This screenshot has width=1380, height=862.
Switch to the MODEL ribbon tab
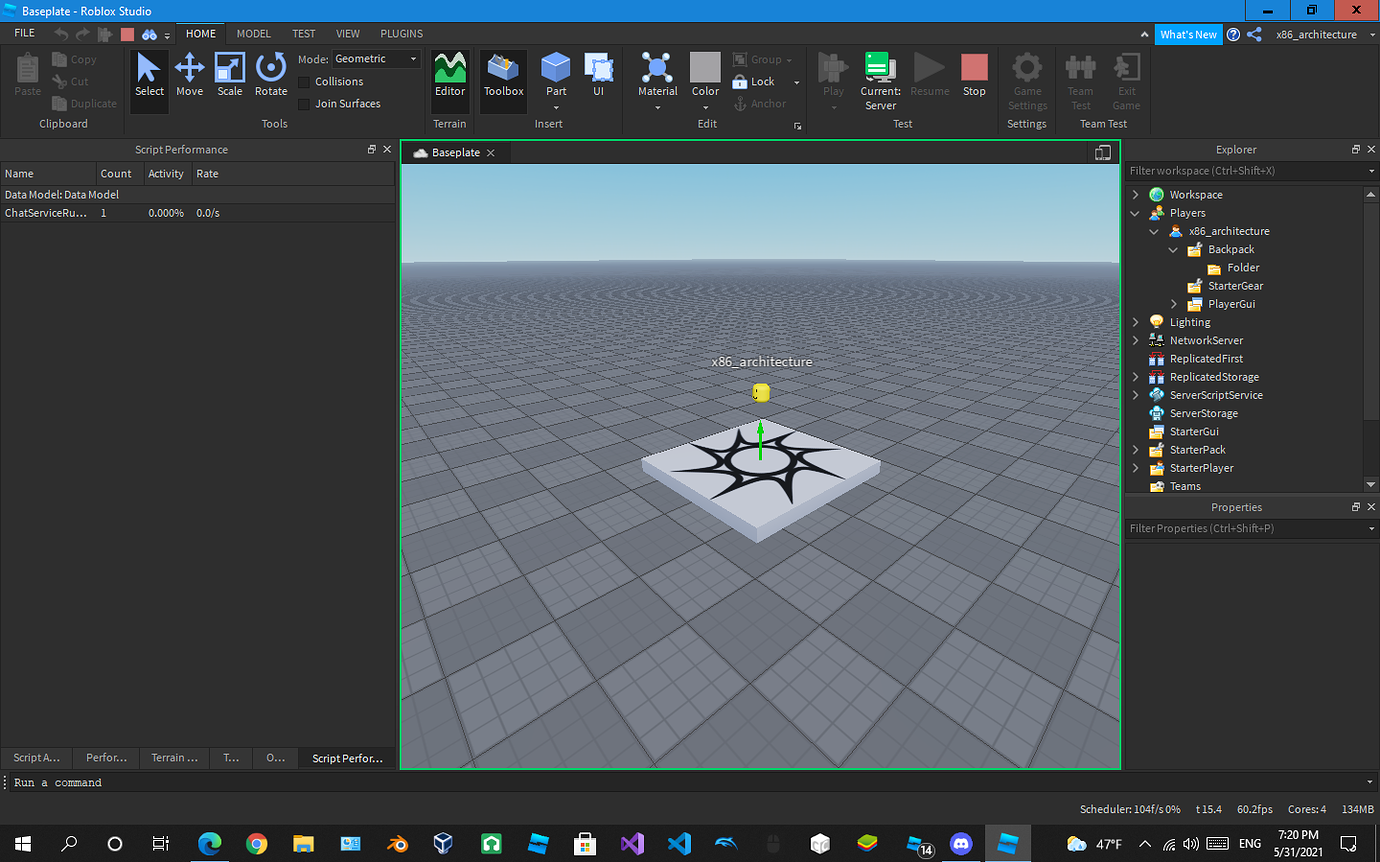pos(253,33)
